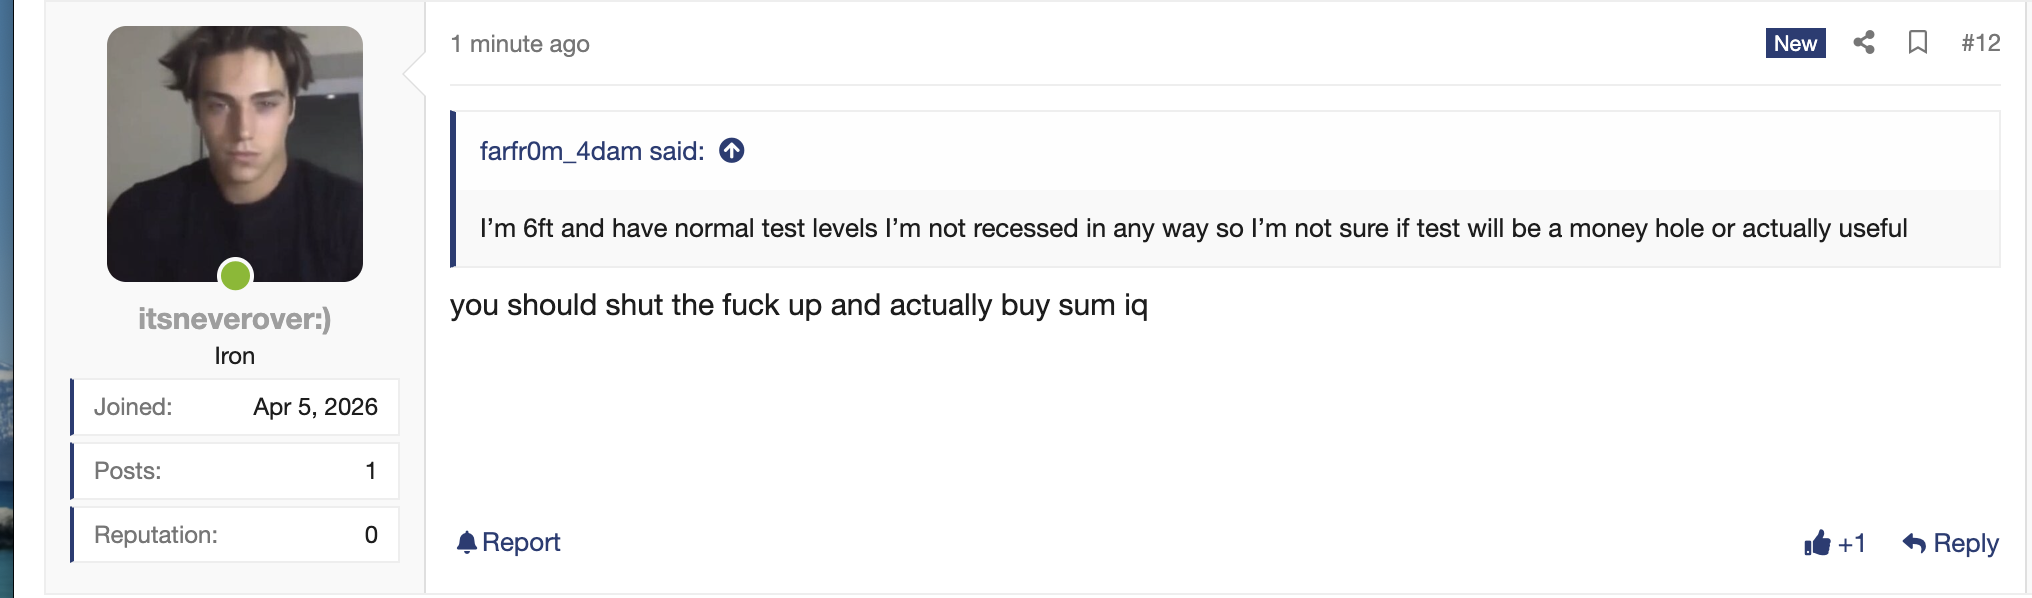Click the "New" post badge
This screenshot has height=598, width=2032.
tap(1795, 43)
